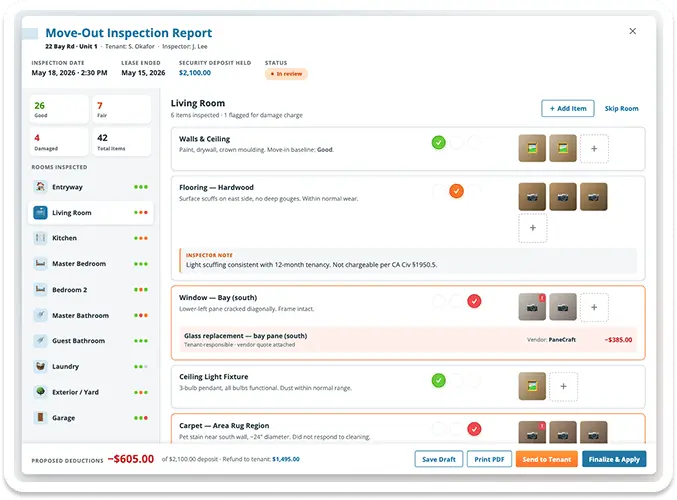Viewport: 677px width, 500px height.
Task: Open first Walls & Ceiling photo thumbnail
Action: pyautogui.click(x=532, y=148)
